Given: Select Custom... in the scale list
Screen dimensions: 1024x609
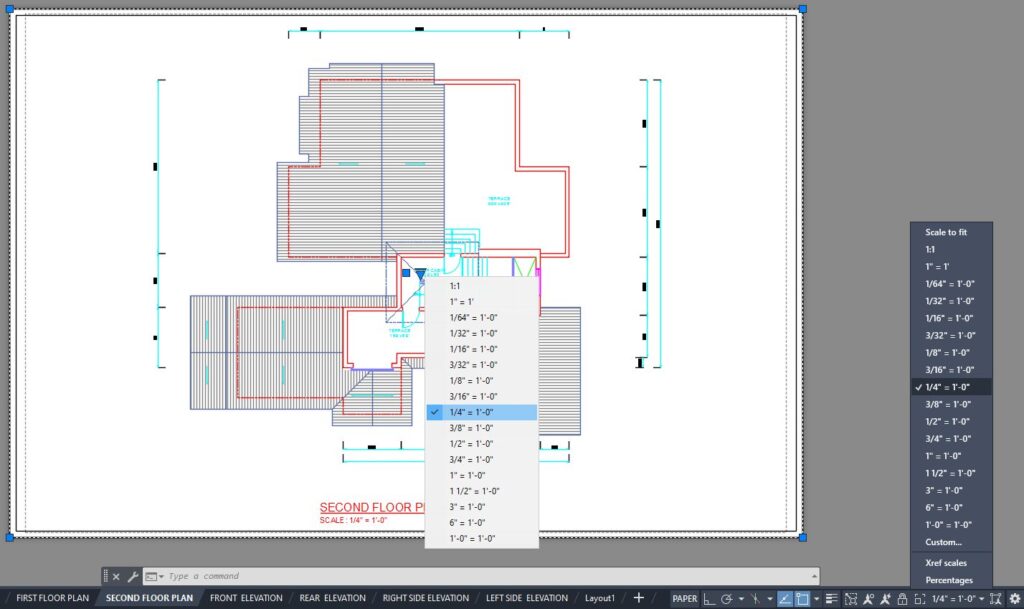Looking at the screenshot, I should click(943, 542).
